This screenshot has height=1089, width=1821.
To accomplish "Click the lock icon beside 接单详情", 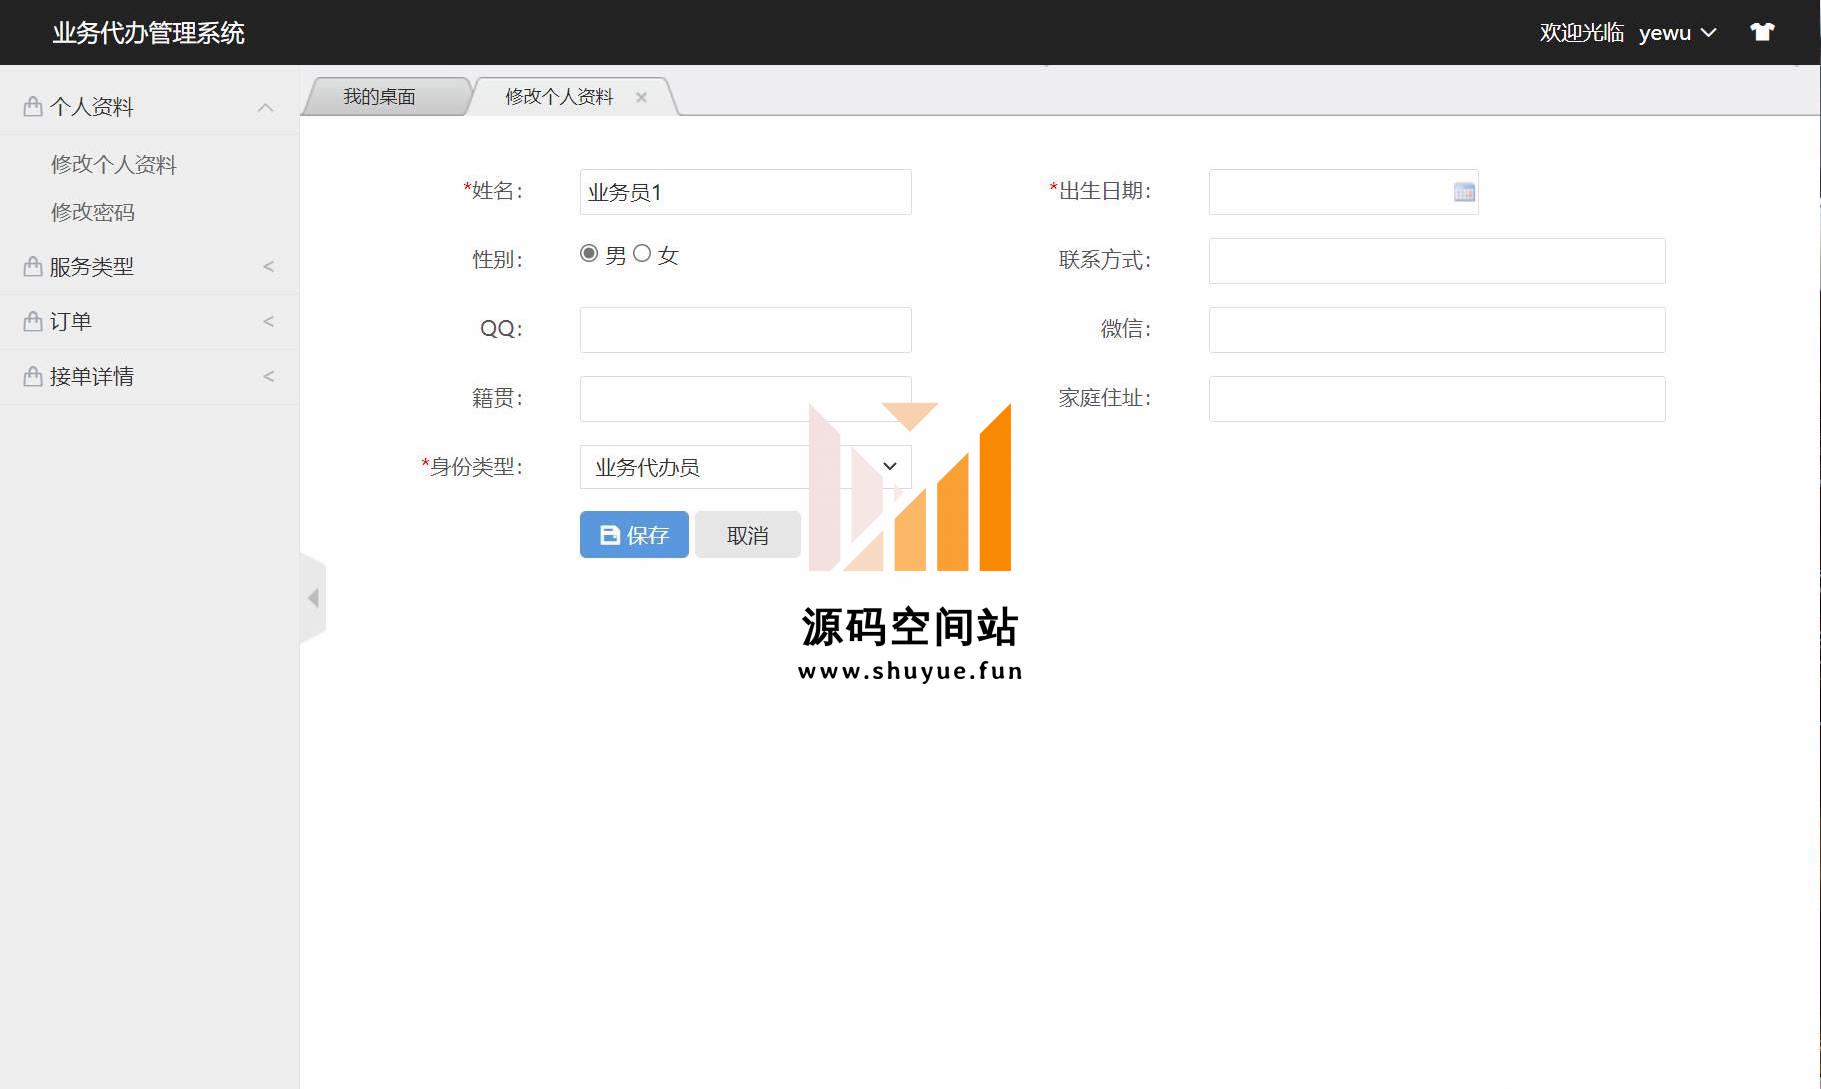I will 33,376.
